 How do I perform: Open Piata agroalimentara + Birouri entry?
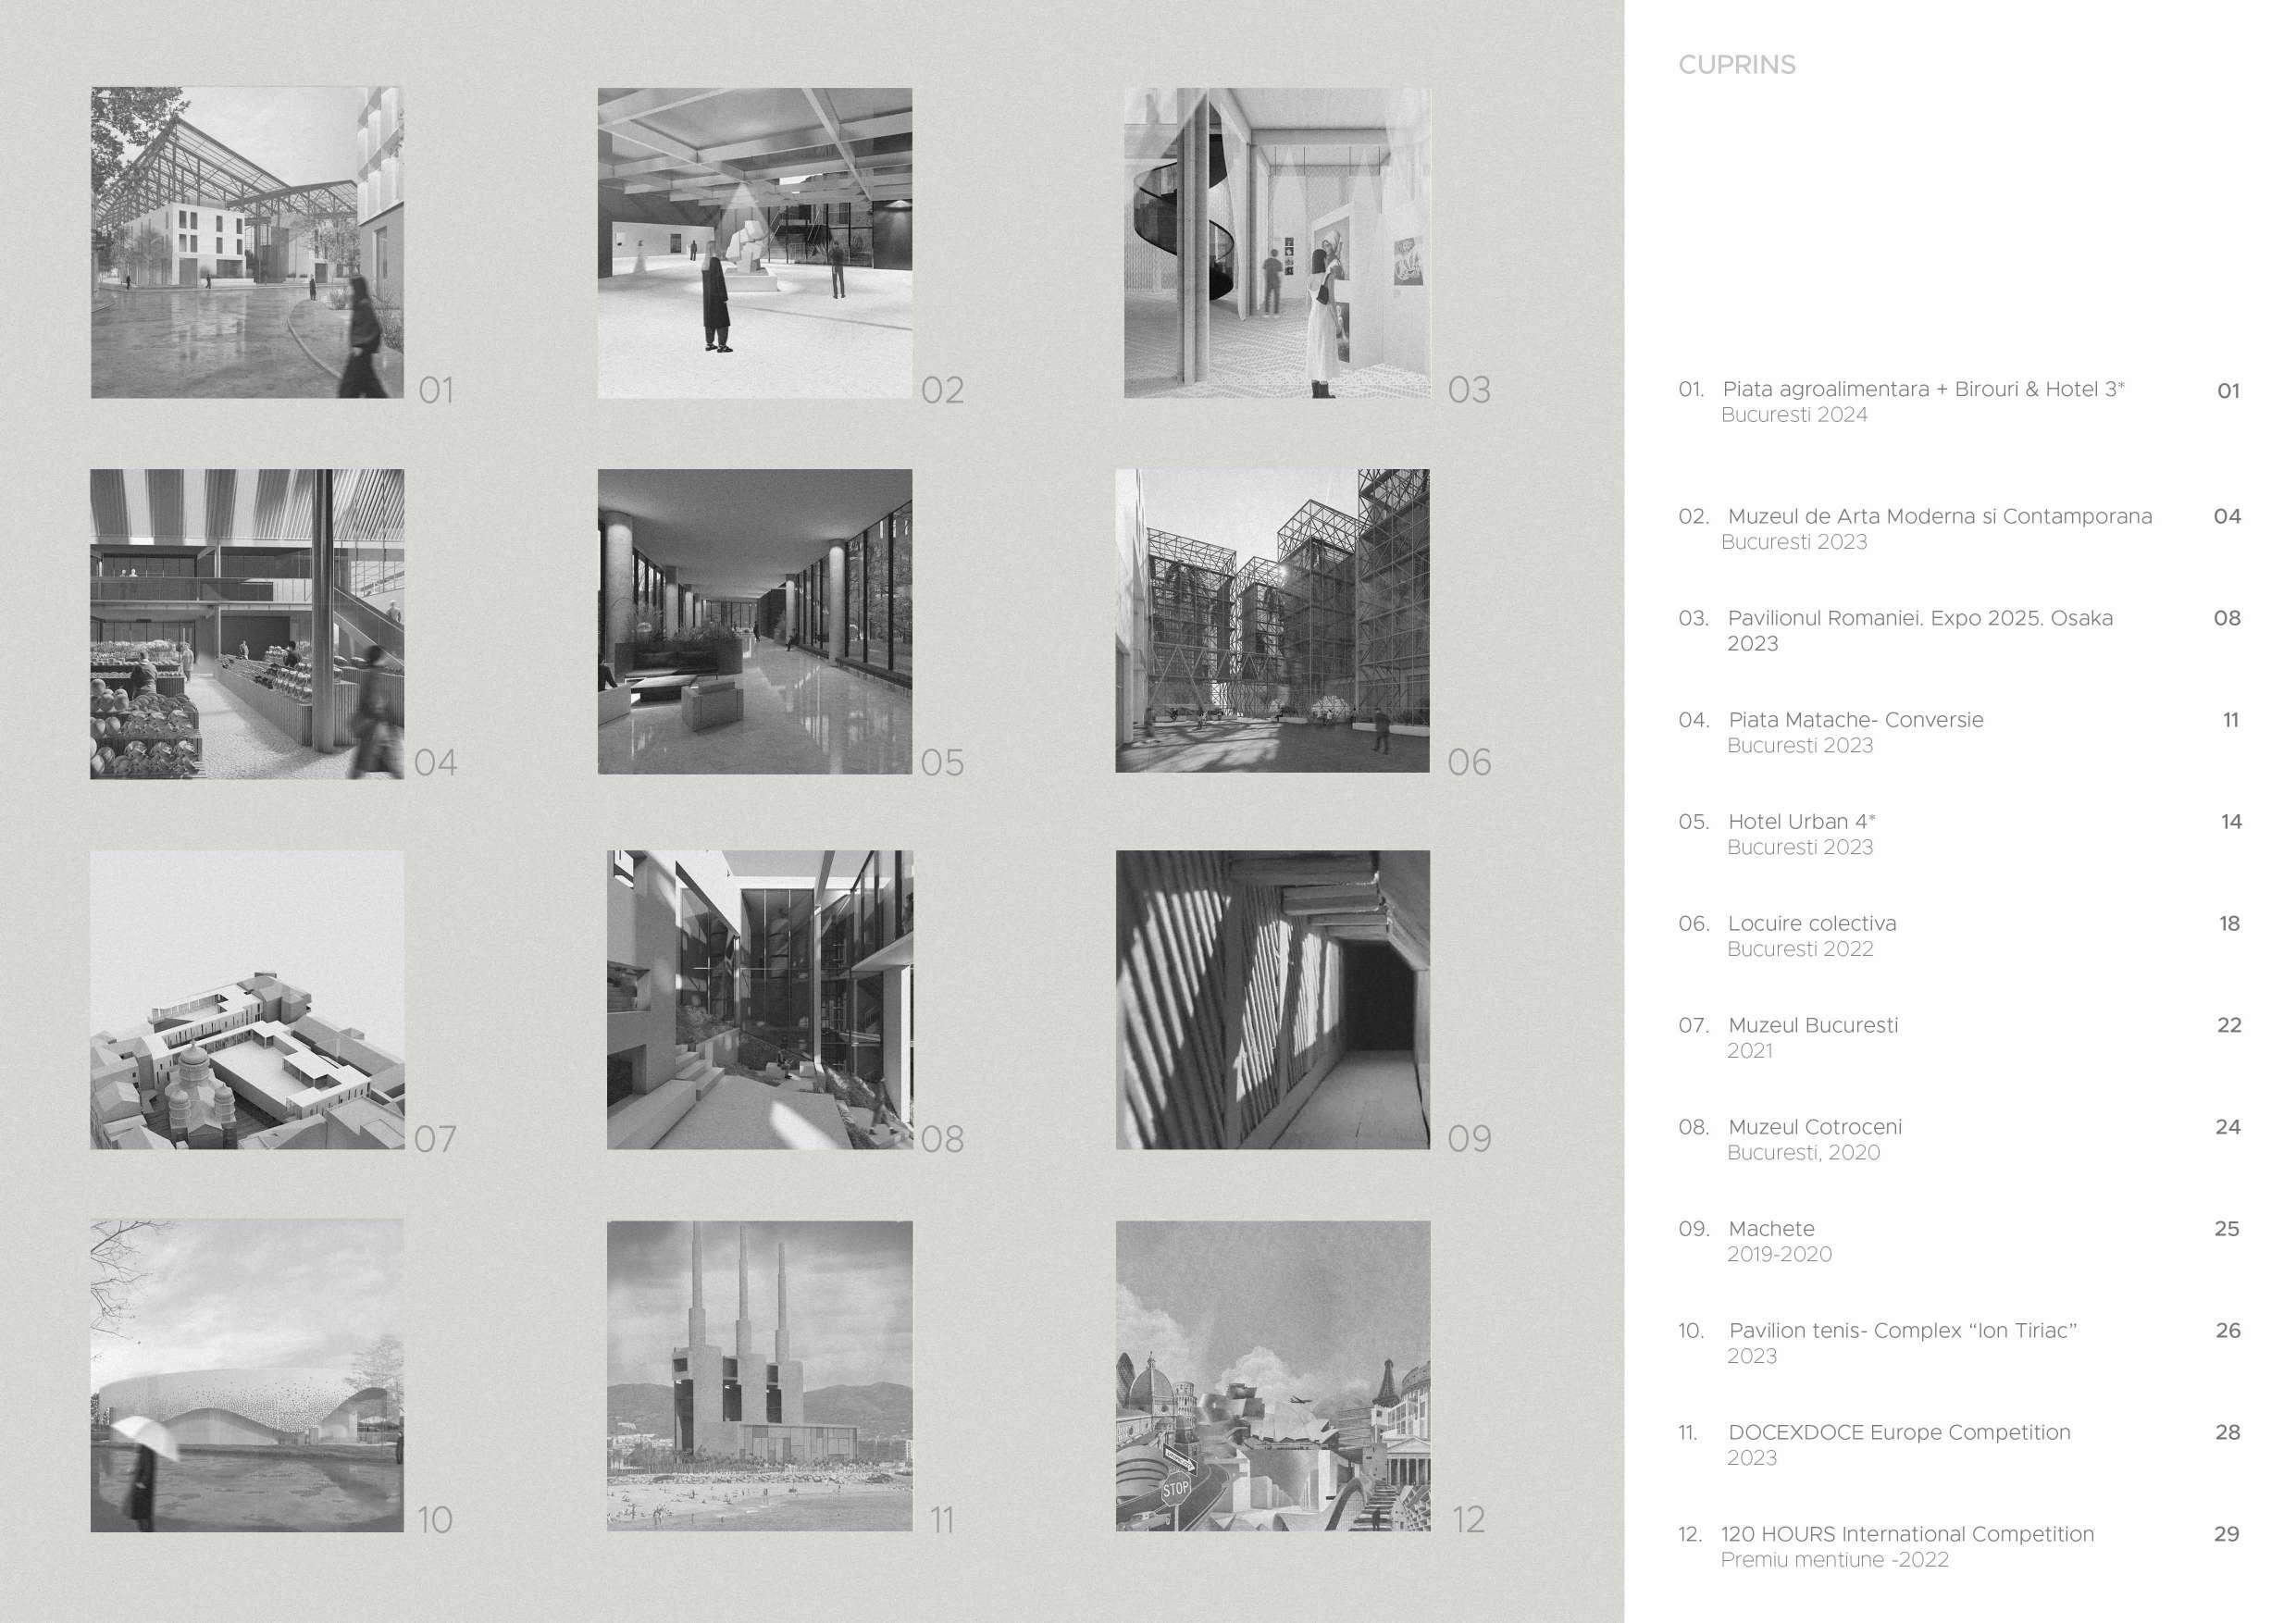click(x=1923, y=390)
